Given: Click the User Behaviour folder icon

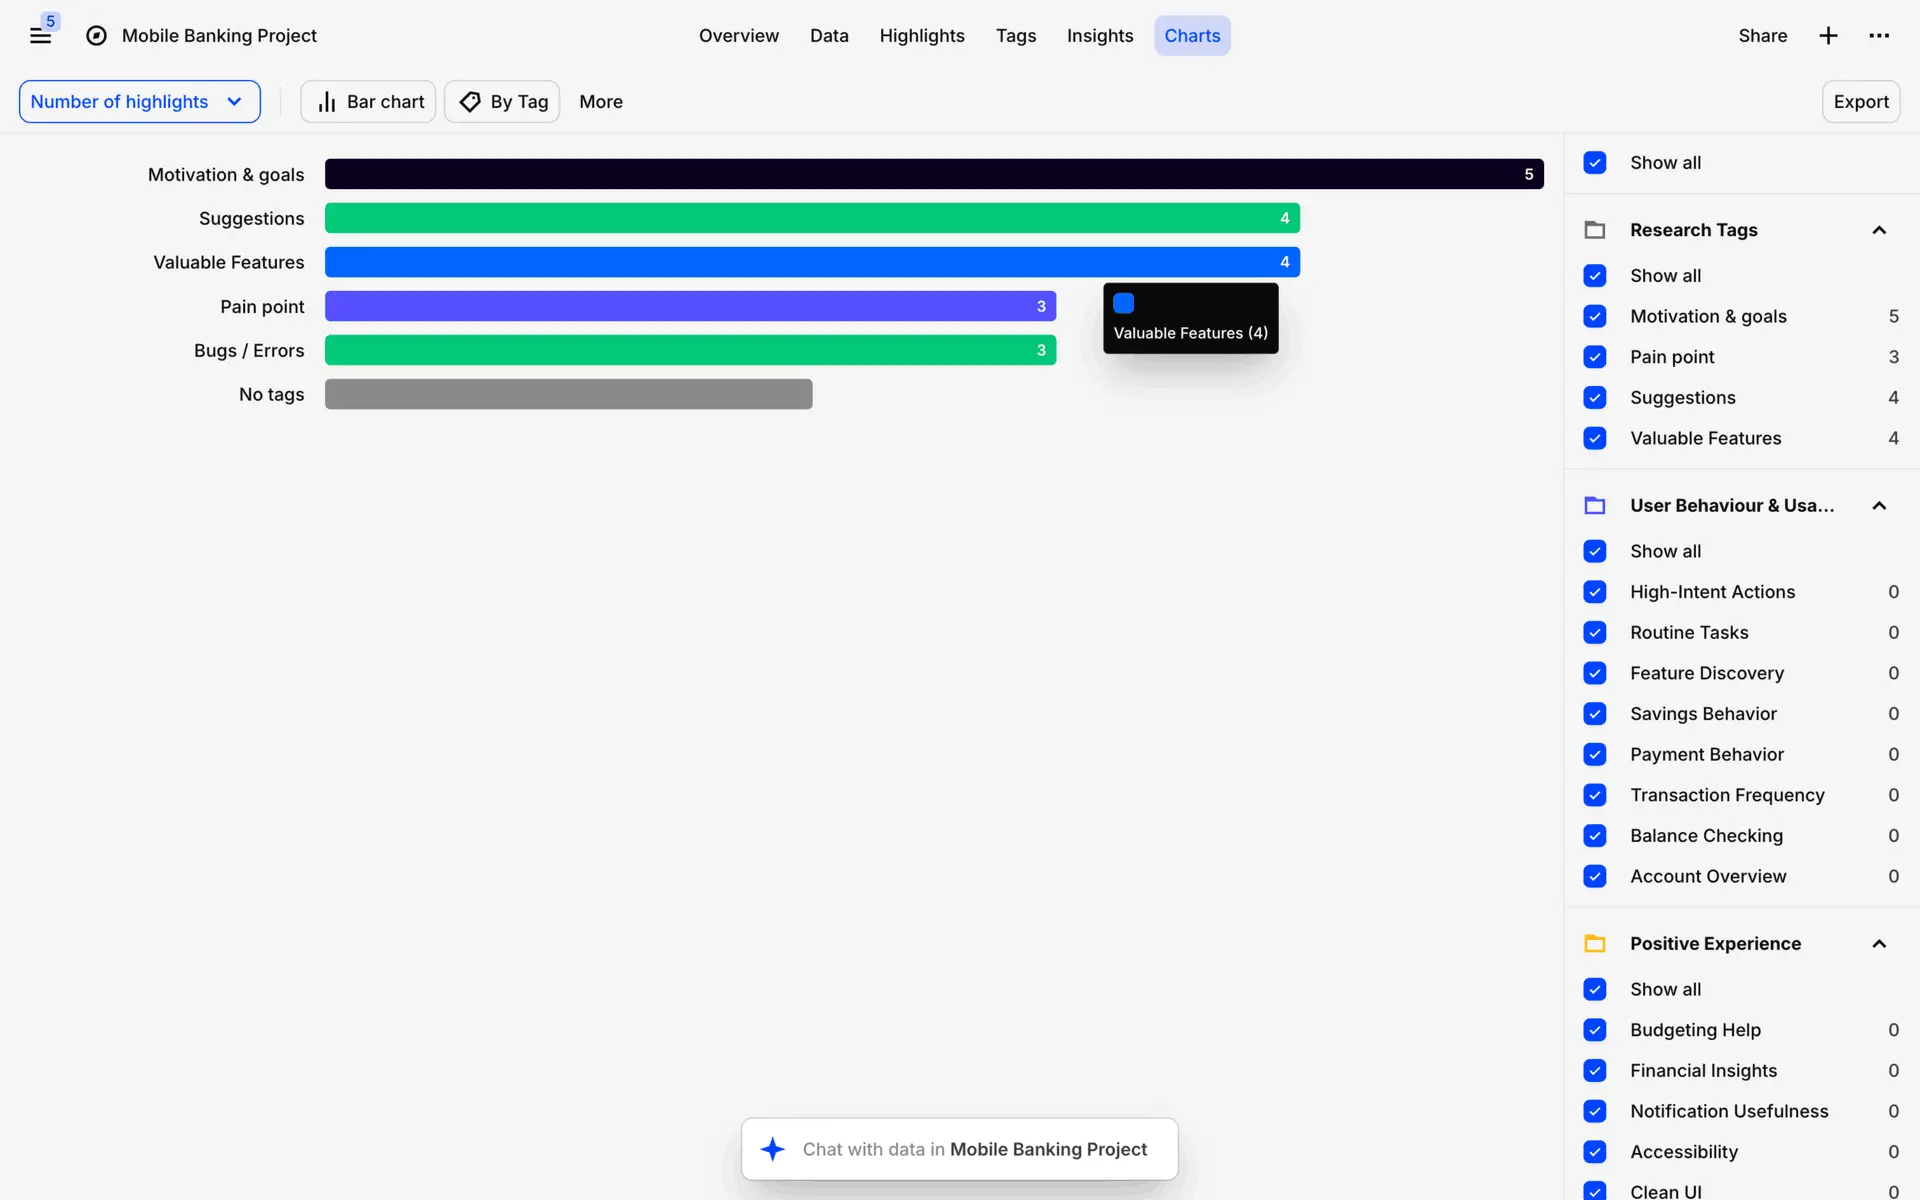Looking at the screenshot, I should (1595, 506).
